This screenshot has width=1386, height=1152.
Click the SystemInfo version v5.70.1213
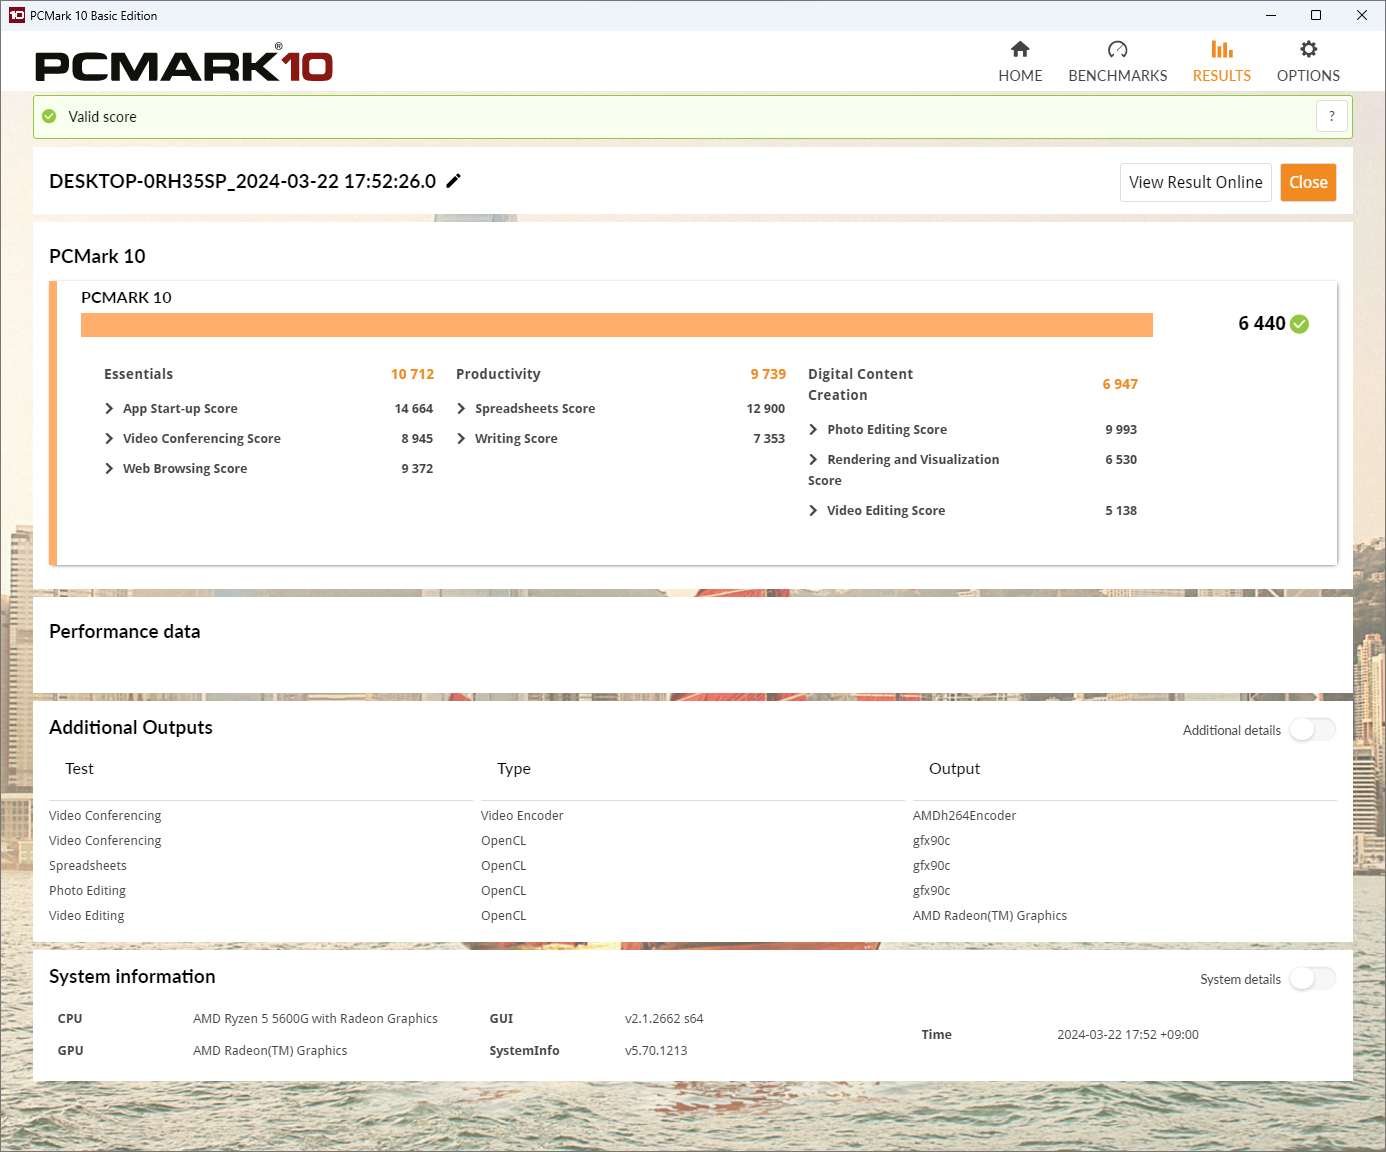pyautogui.click(x=656, y=1050)
